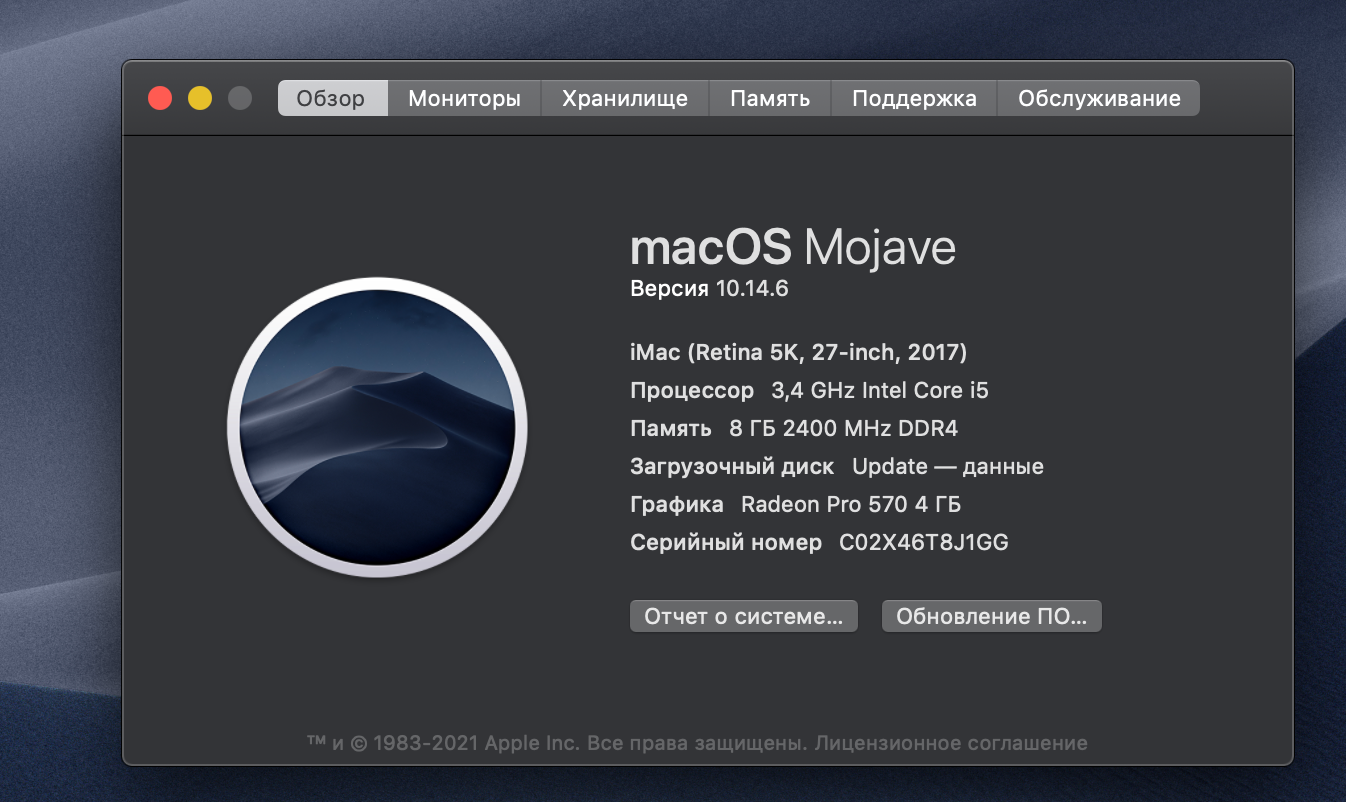The height and width of the screenshot is (802, 1346).
Task: Click the iMac Retina 5K model line
Action: pos(798,352)
